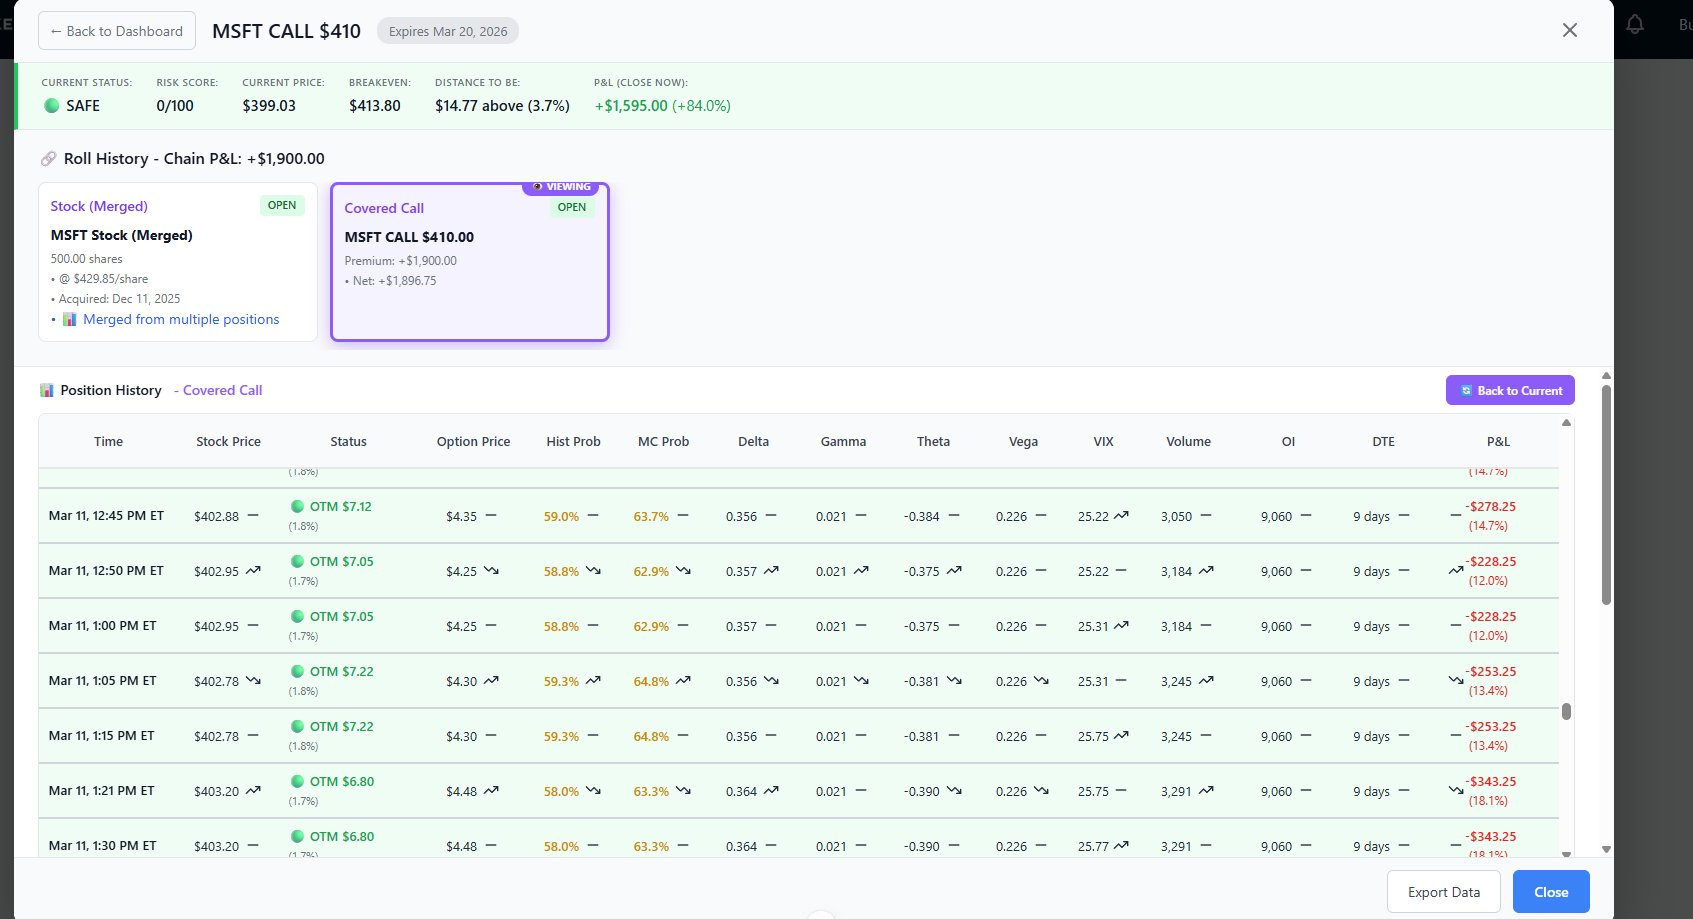Click the table scrollbar down arrow
1693x919 pixels.
pyautogui.click(x=1566, y=855)
